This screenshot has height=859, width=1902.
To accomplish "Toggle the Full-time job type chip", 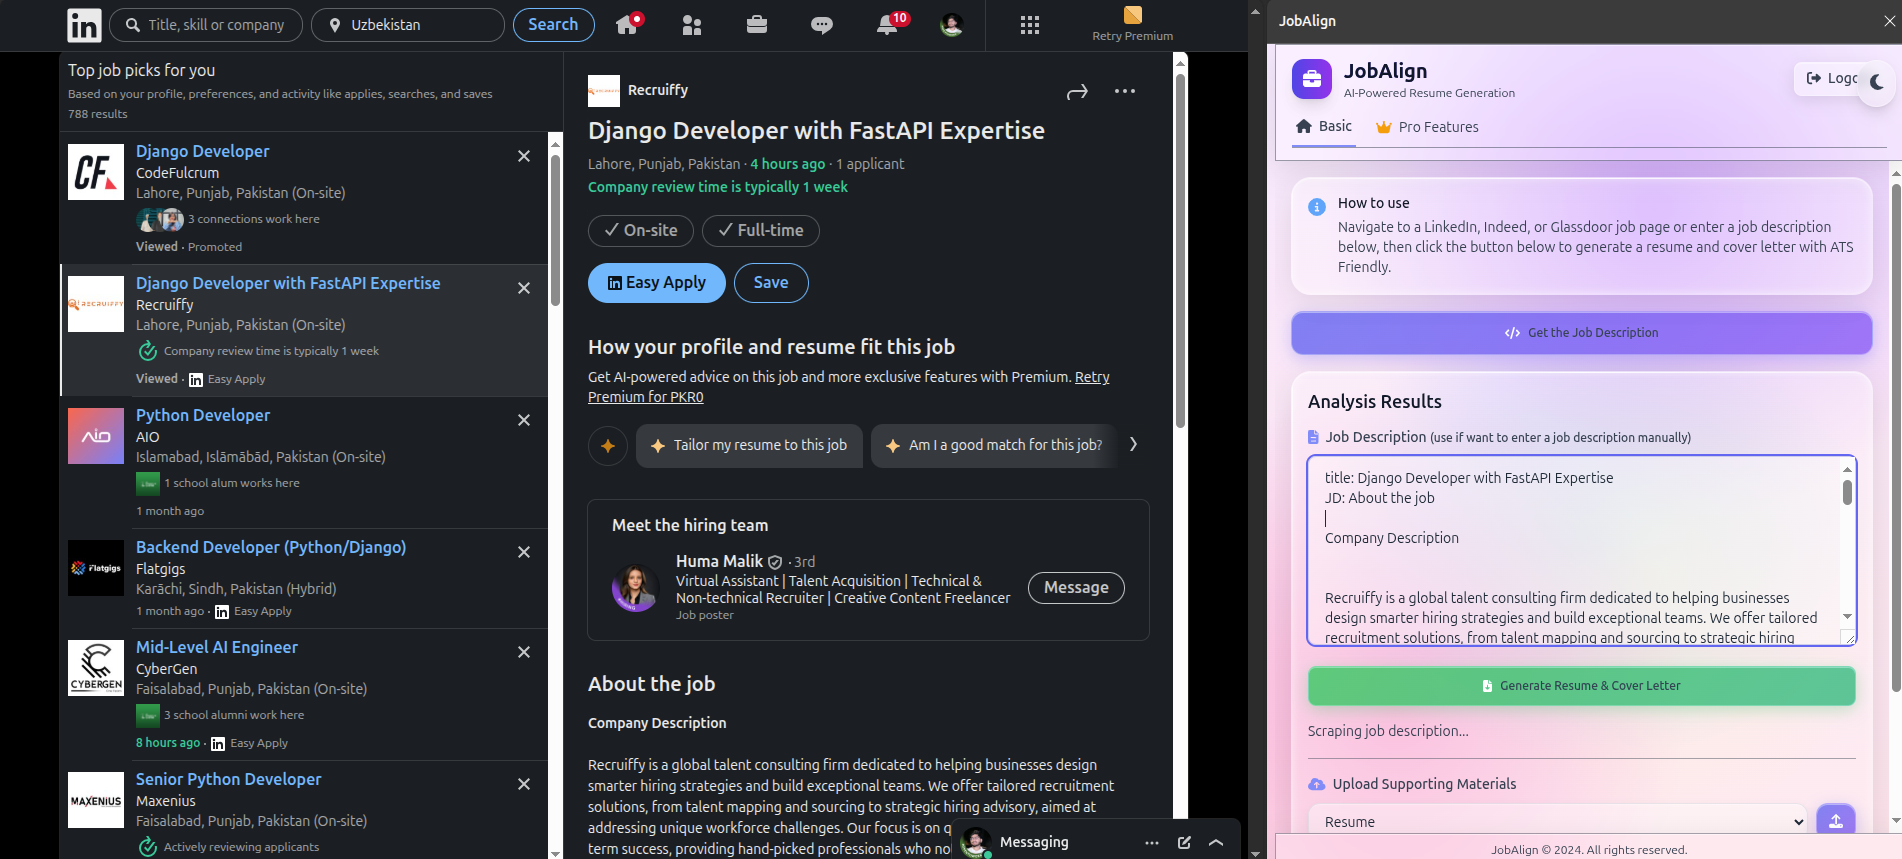I will point(761,231).
